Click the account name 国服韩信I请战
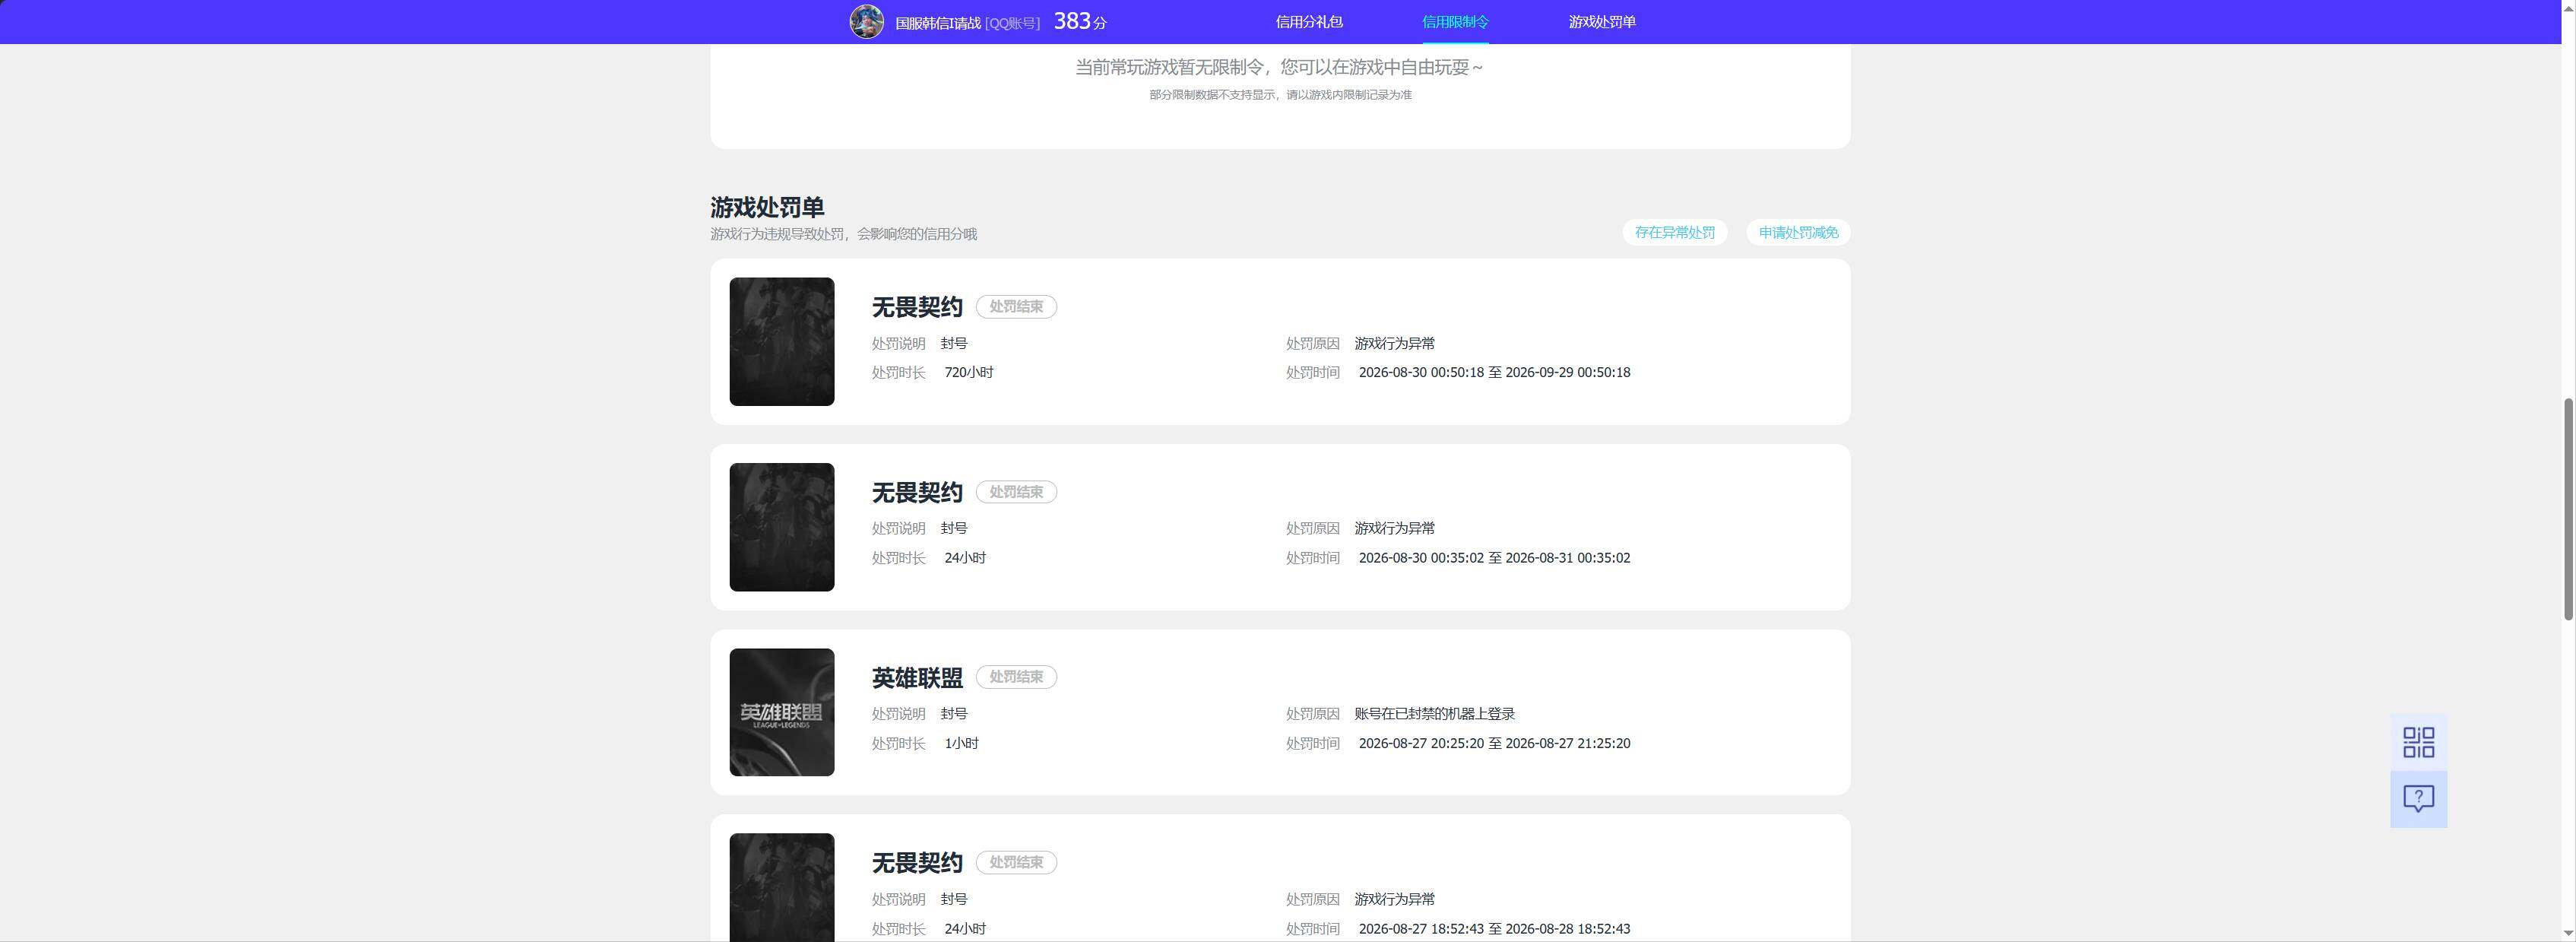Image resolution: width=2576 pixels, height=942 pixels. [x=938, y=23]
